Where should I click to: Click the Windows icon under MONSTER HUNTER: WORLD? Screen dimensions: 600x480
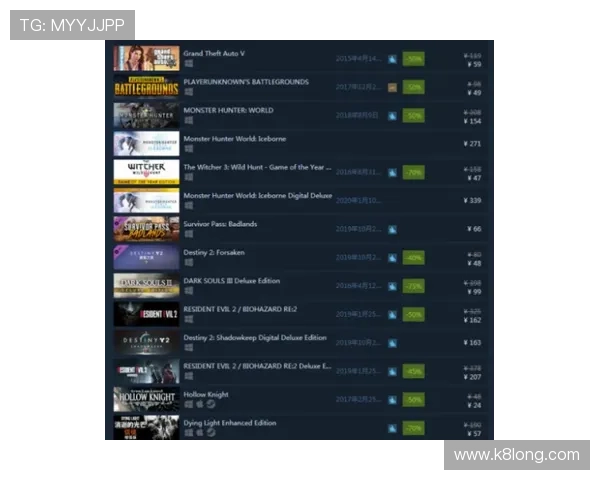pyautogui.click(x=188, y=121)
